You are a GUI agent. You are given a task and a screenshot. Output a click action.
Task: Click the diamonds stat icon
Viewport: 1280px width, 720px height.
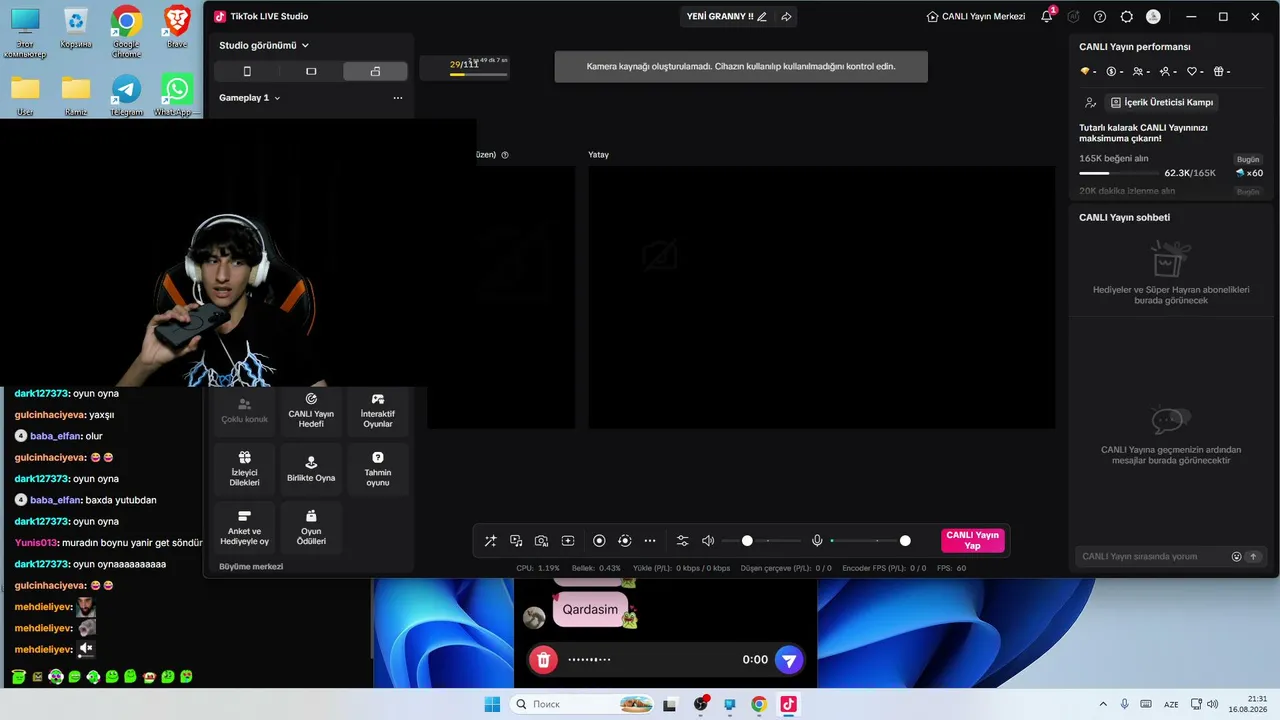click(1087, 72)
